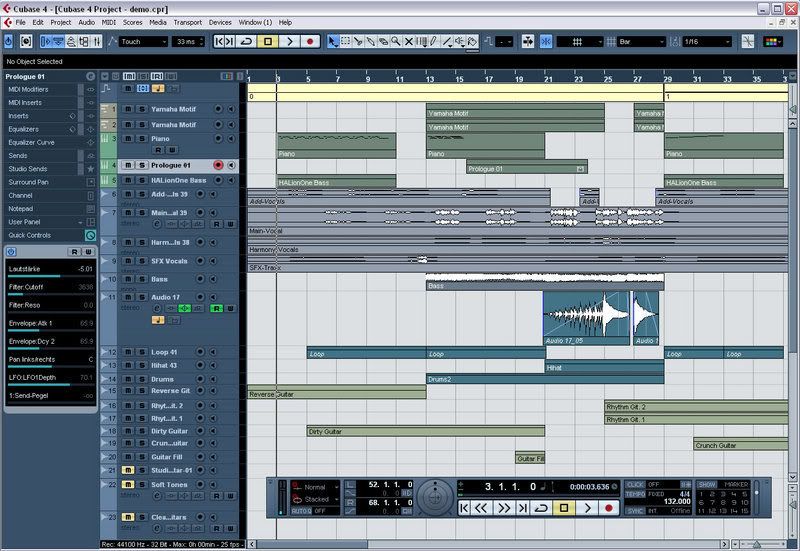The height and width of the screenshot is (551, 800).
Task: Open the snap type dropdown
Action: 580,41
